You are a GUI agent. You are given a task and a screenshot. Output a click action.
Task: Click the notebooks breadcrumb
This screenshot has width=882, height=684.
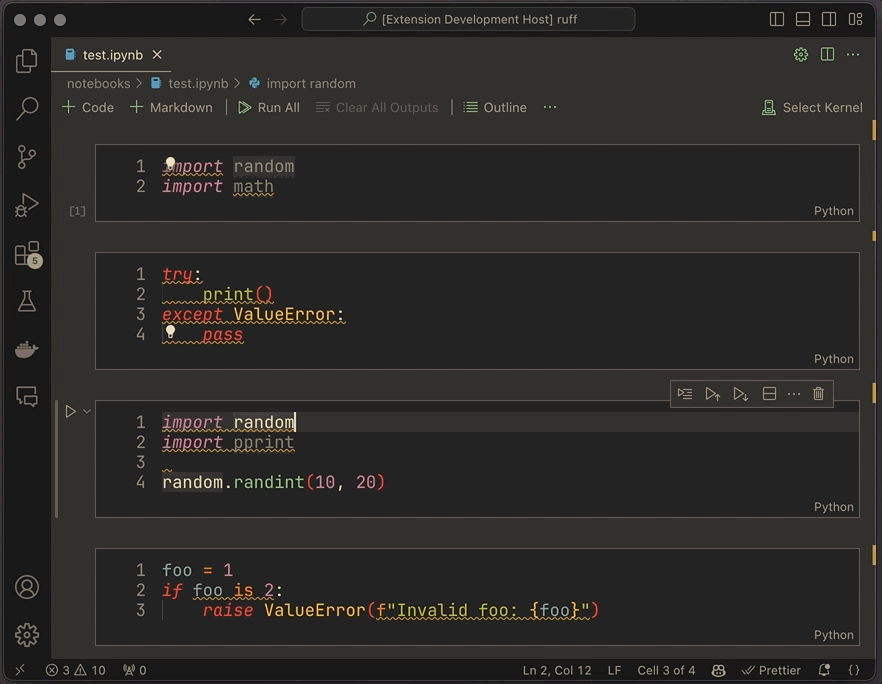coord(98,83)
